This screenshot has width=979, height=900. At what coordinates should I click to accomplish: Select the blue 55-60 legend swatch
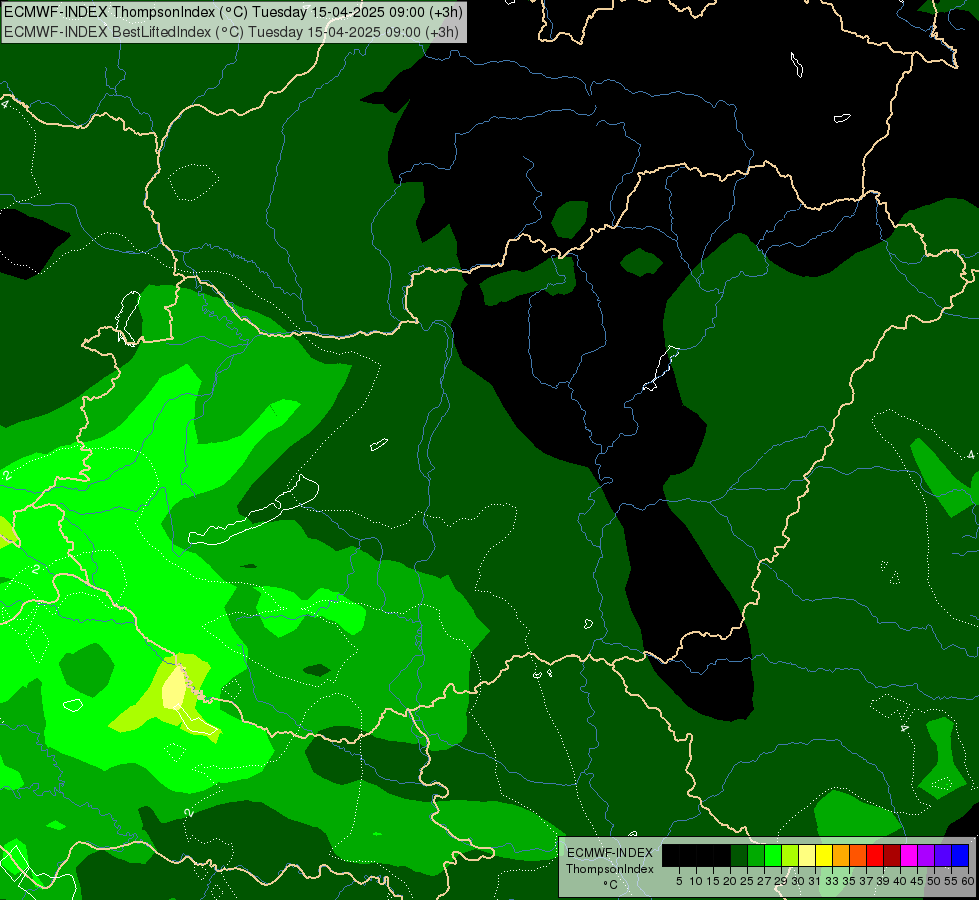[960, 855]
